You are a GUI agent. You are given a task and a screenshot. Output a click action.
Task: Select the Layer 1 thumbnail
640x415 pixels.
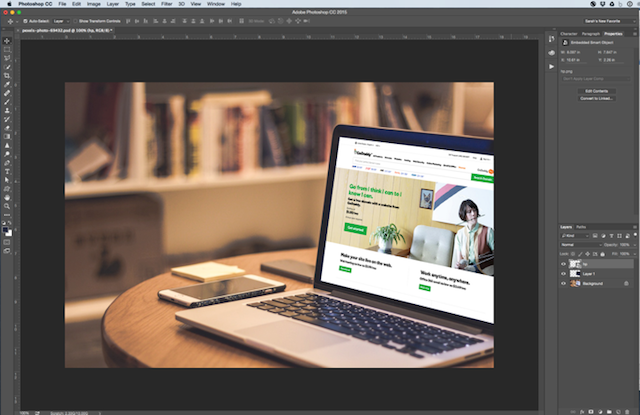[x=575, y=273]
